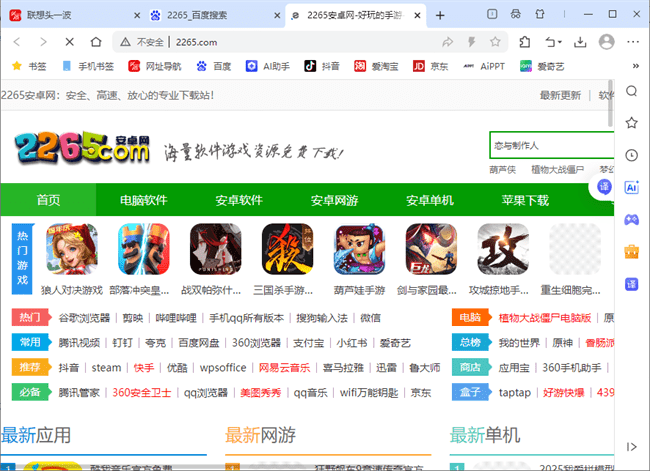
Task: Open the game controller icon in sidebar
Action: [631, 219]
